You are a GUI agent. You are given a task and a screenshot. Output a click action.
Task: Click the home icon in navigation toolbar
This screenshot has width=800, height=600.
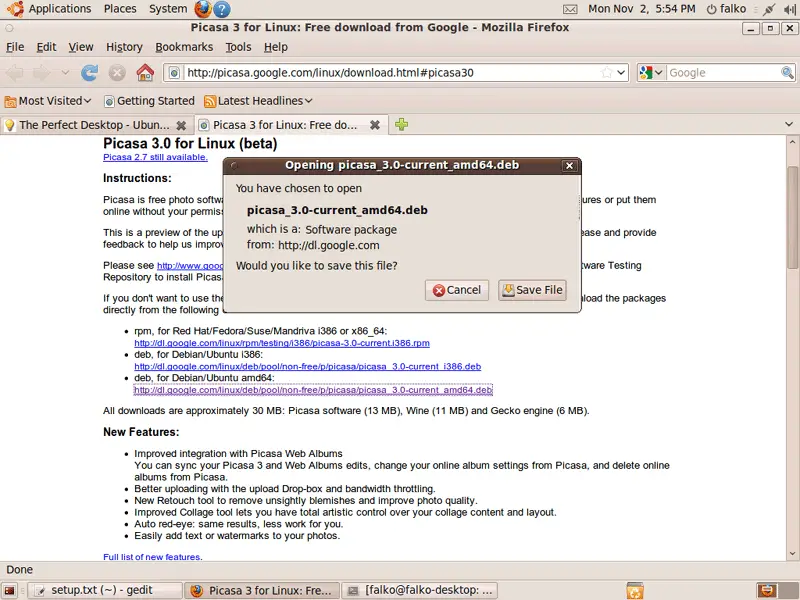coord(145,73)
